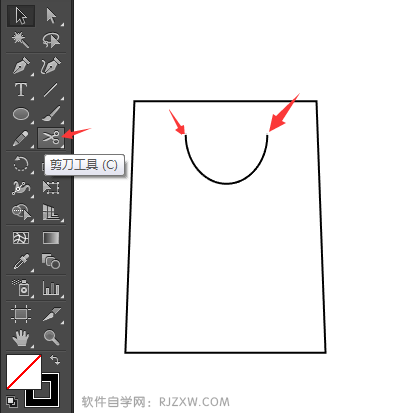Choose the Lasso tool

(x=51, y=40)
